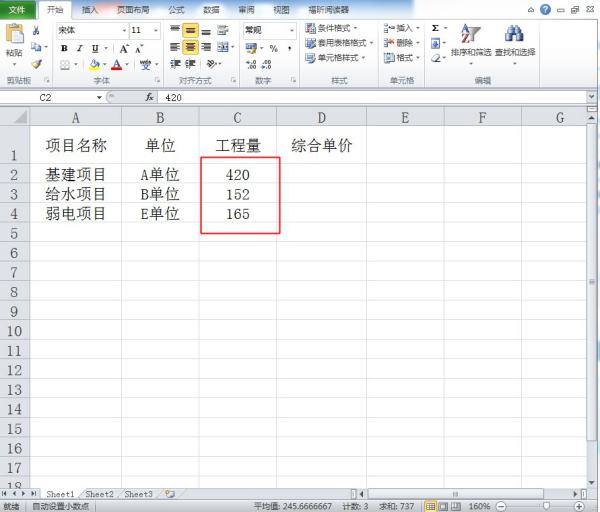
Task: Align cell text left
Action: pos(174,47)
